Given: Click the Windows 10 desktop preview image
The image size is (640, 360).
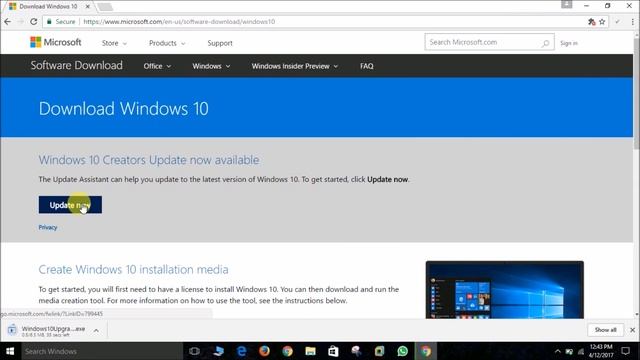Looking at the screenshot, I should (504, 290).
